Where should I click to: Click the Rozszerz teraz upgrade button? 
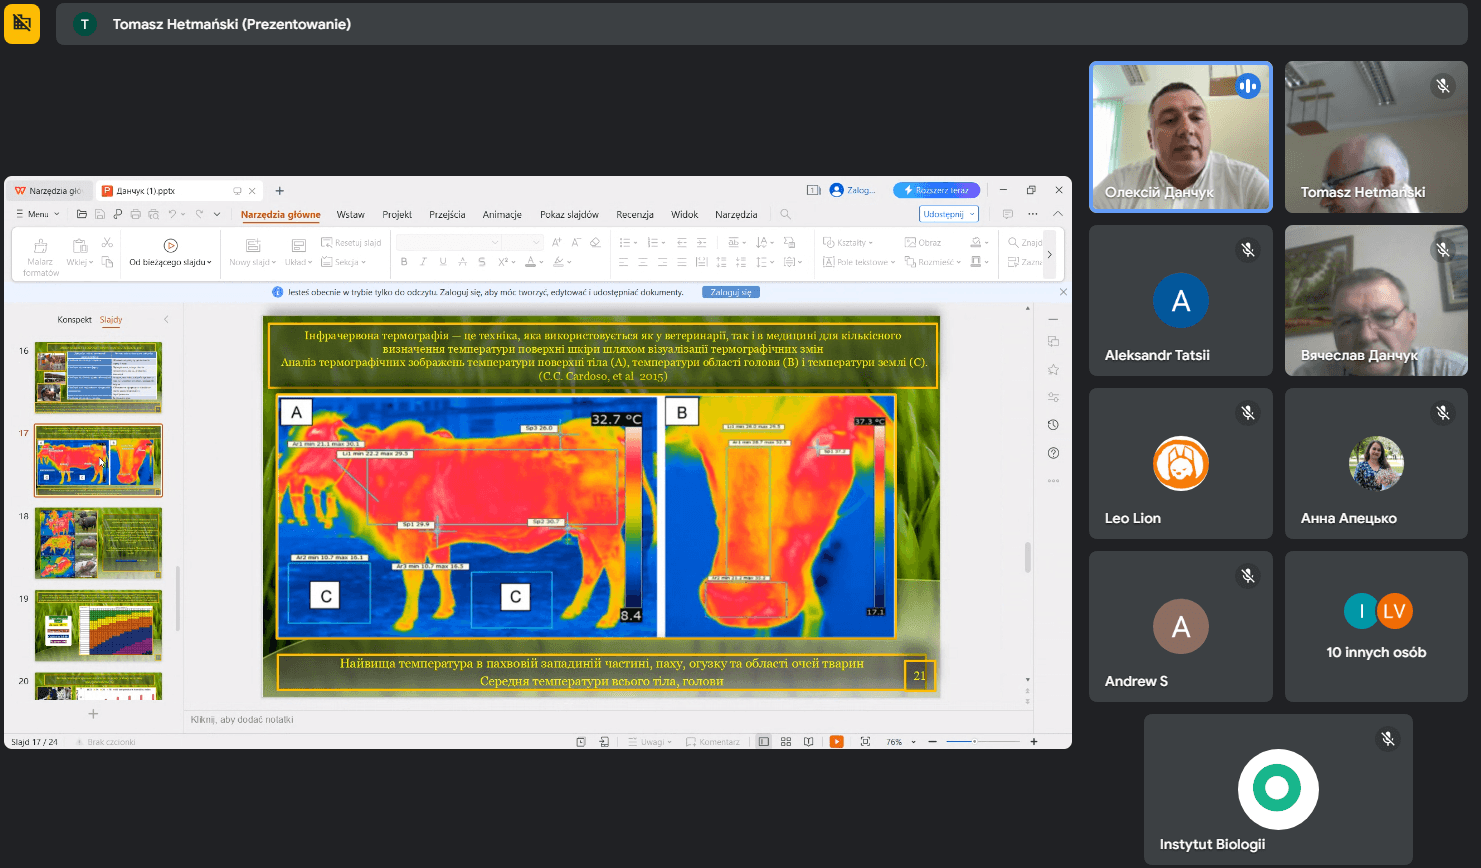tap(937, 190)
